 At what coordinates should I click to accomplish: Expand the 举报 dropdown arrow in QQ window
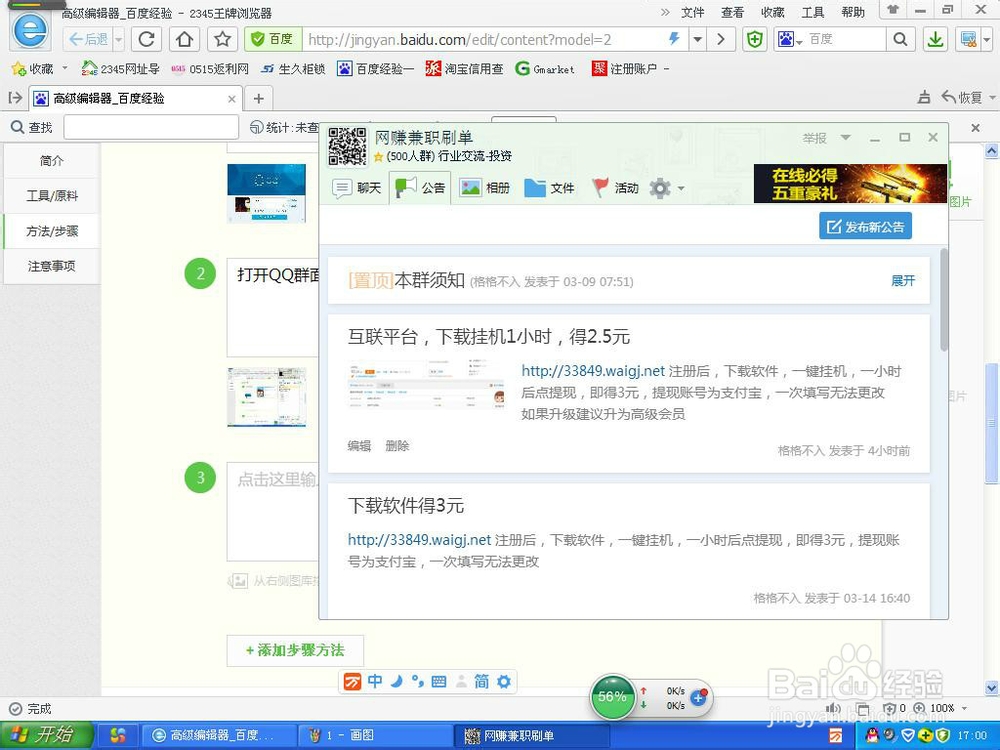[845, 138]
